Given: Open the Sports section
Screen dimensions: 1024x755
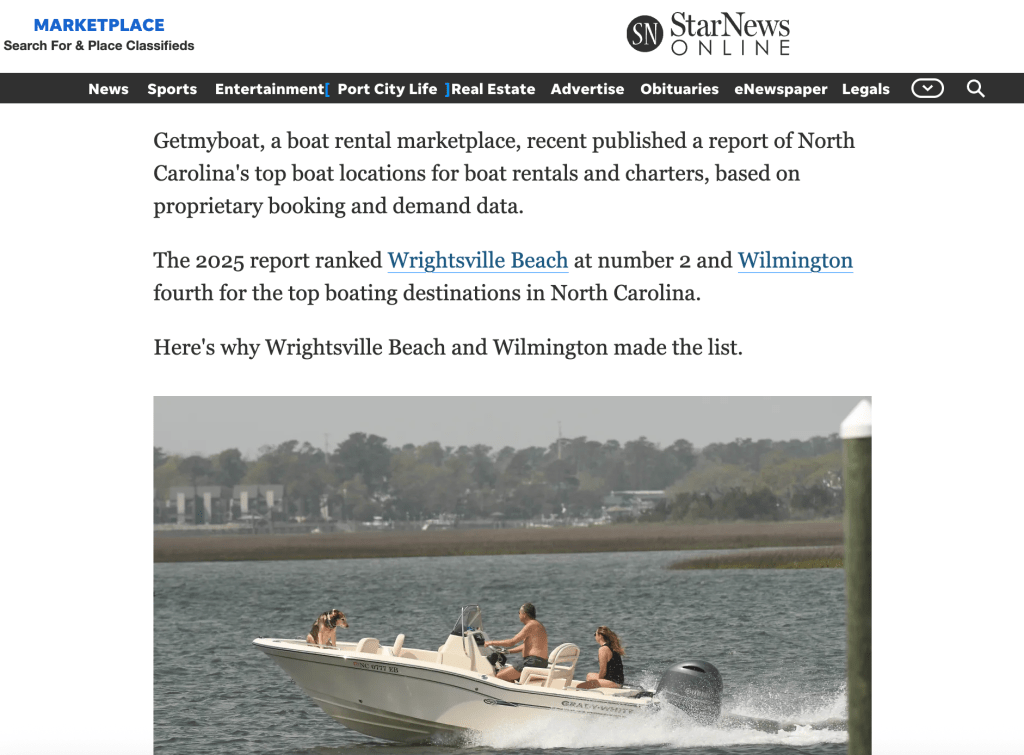Looking at the screenshot, I should click(x=172, y=89).
